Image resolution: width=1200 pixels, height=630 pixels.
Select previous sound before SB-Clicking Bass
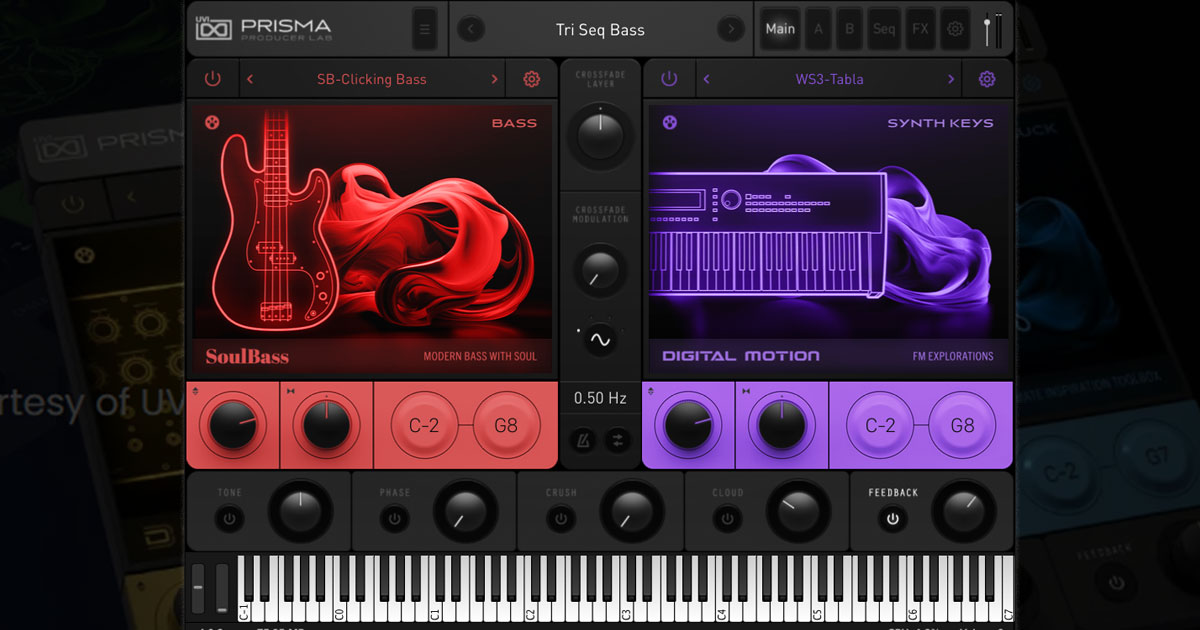click(x=250, y=79)
